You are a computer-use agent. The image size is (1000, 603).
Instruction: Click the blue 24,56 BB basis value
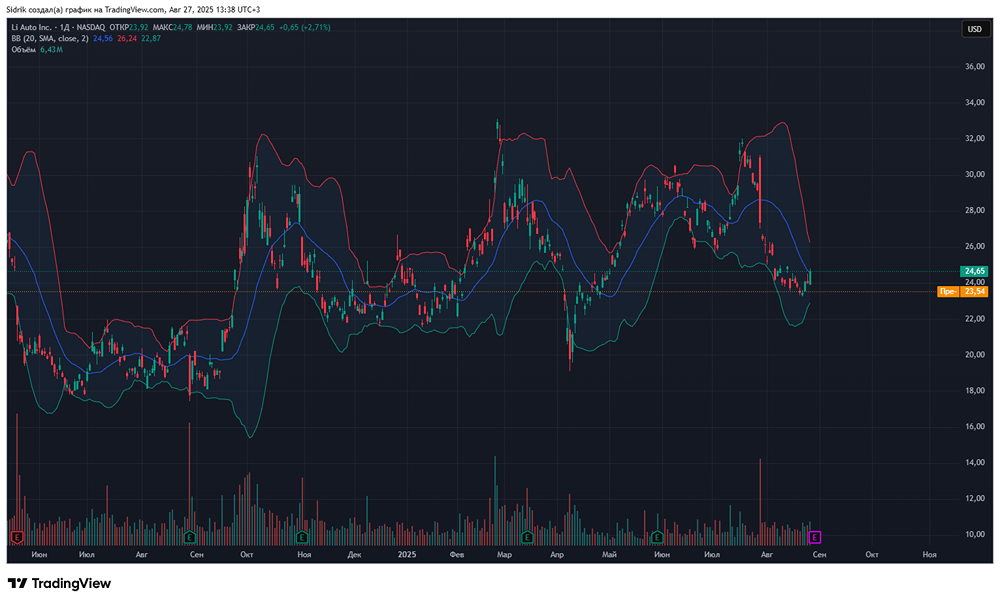pyautogui.click(x=104, y=39)
